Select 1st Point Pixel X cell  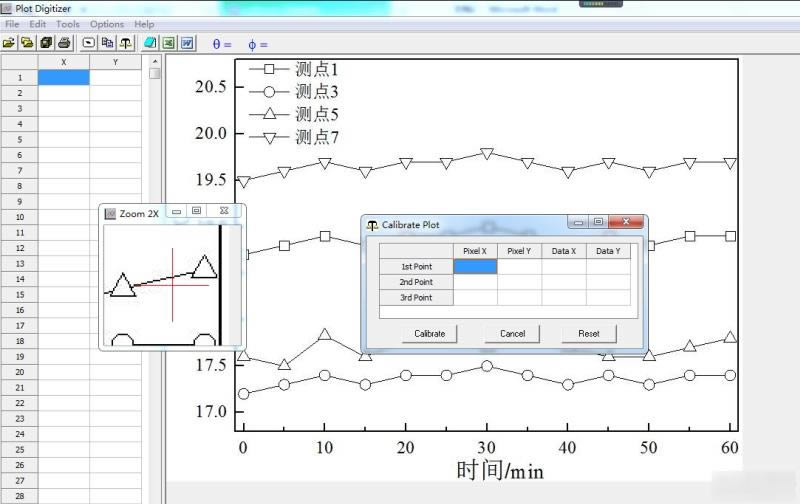pyautogui.click(x=475, y=266)
